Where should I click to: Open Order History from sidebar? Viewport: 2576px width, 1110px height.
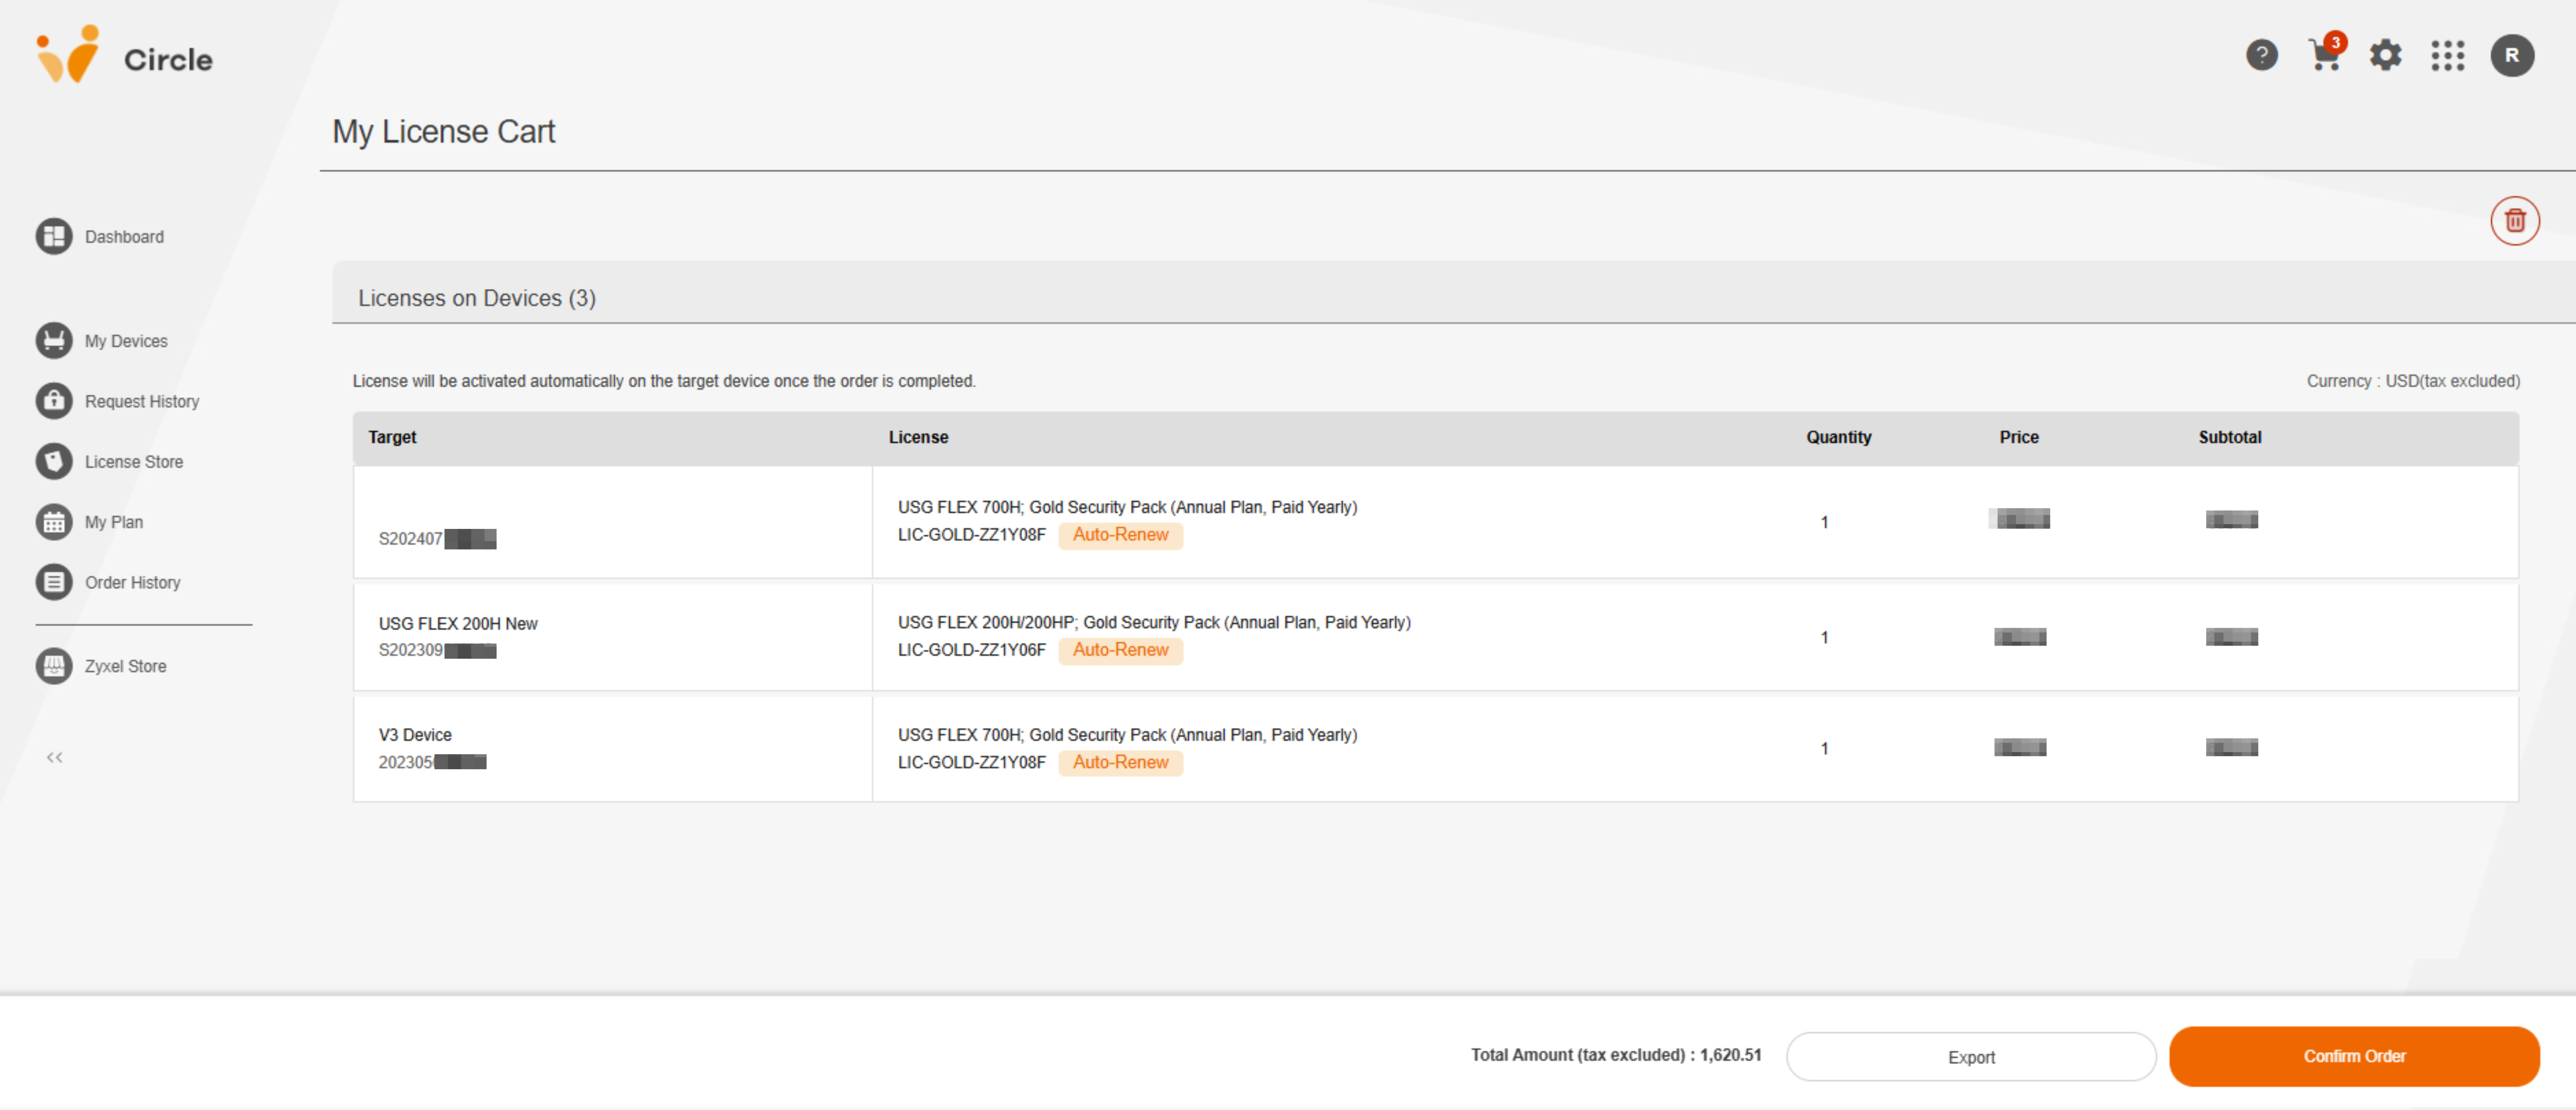click(x=132, y=582)
